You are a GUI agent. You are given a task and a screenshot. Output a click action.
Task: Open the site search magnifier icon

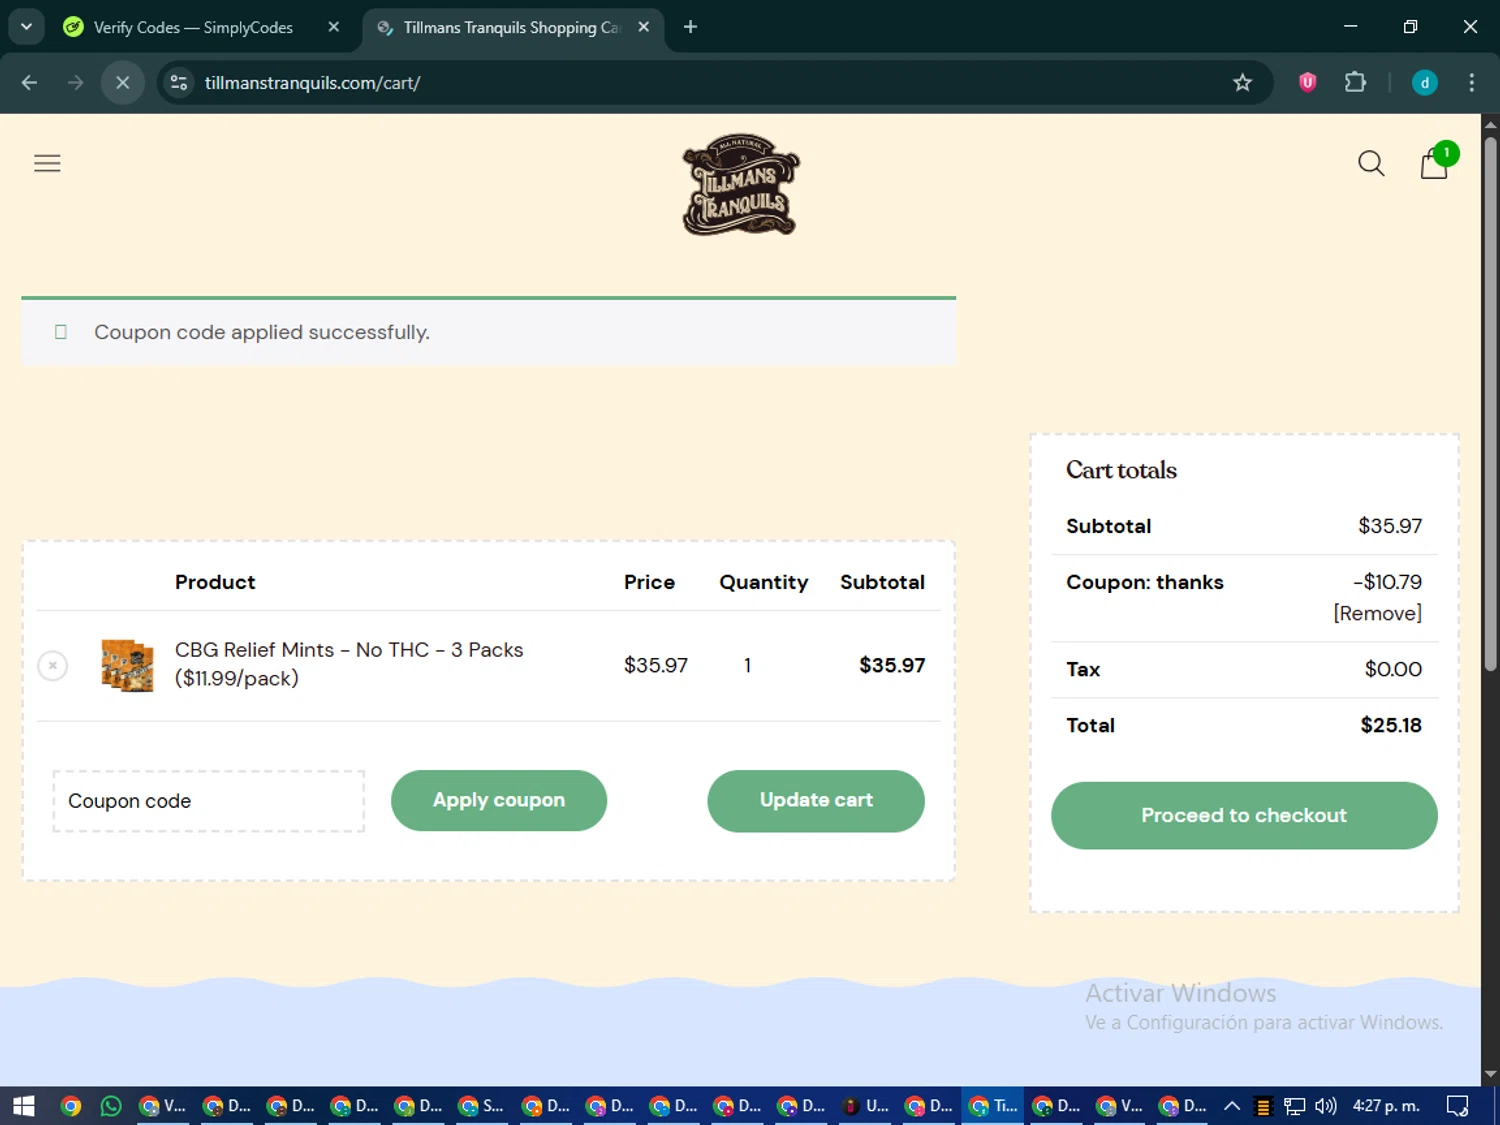[x=1371, y=163]
